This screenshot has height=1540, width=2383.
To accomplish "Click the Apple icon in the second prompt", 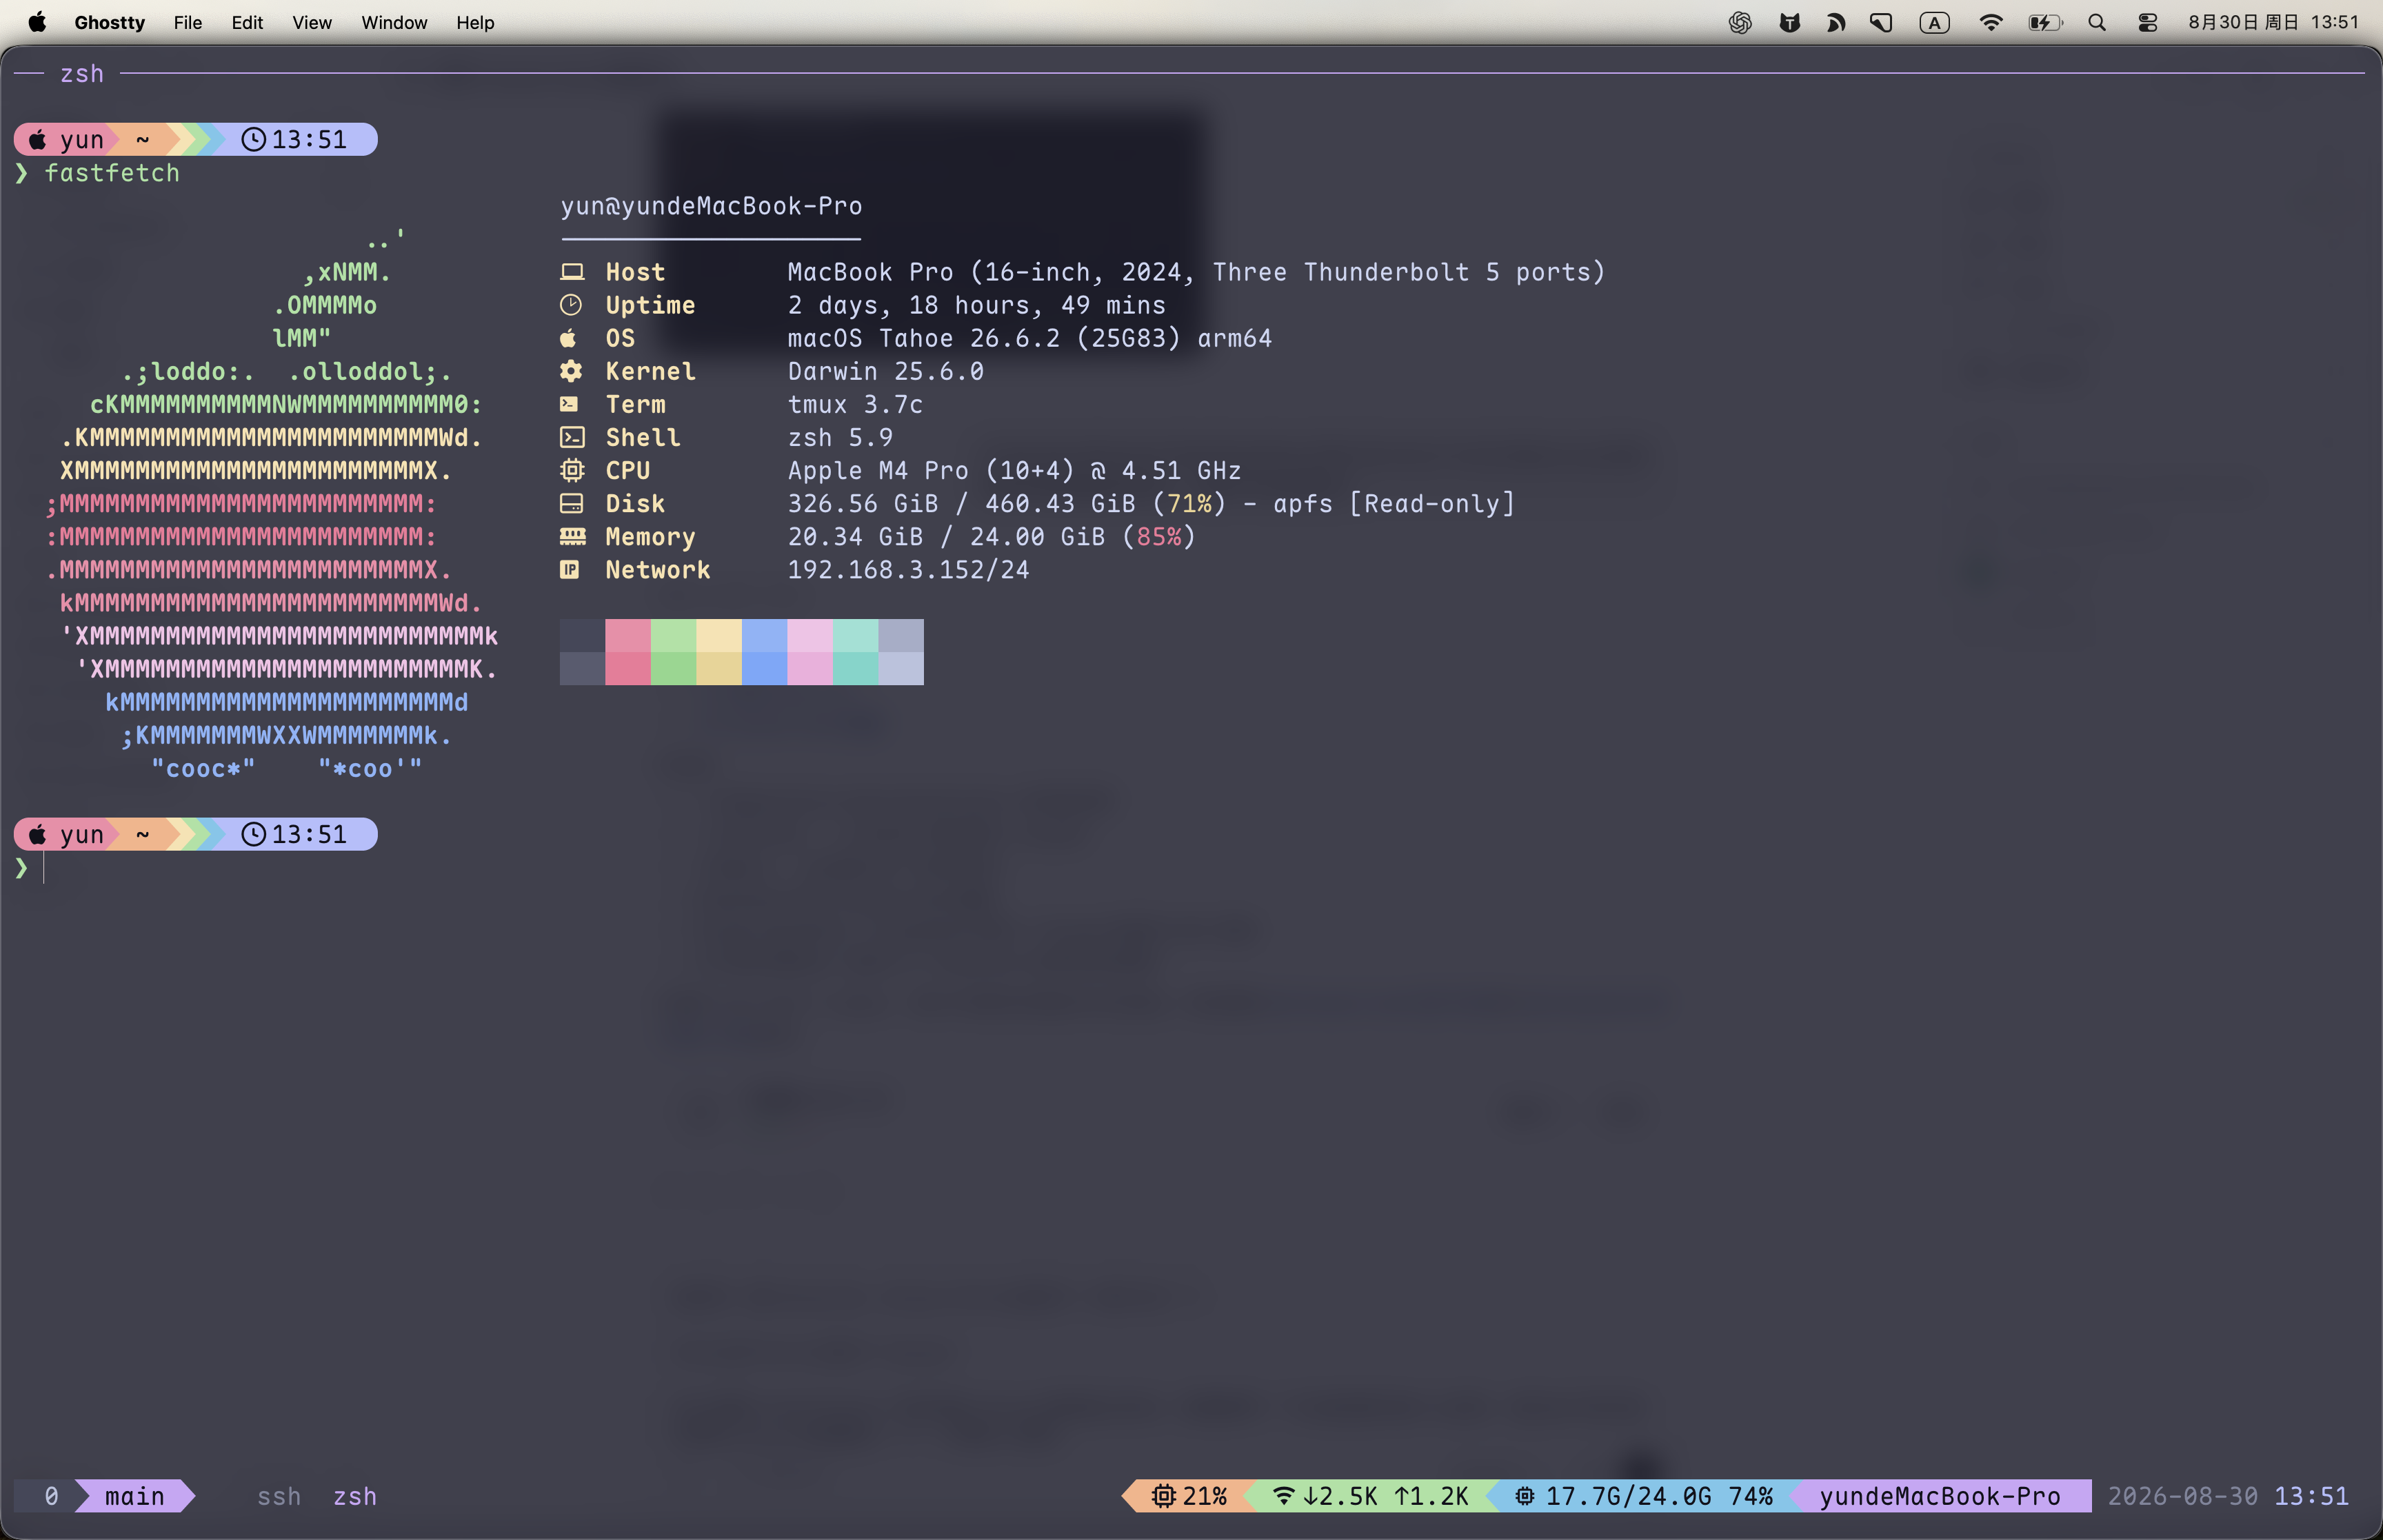I will coord(37,834).
